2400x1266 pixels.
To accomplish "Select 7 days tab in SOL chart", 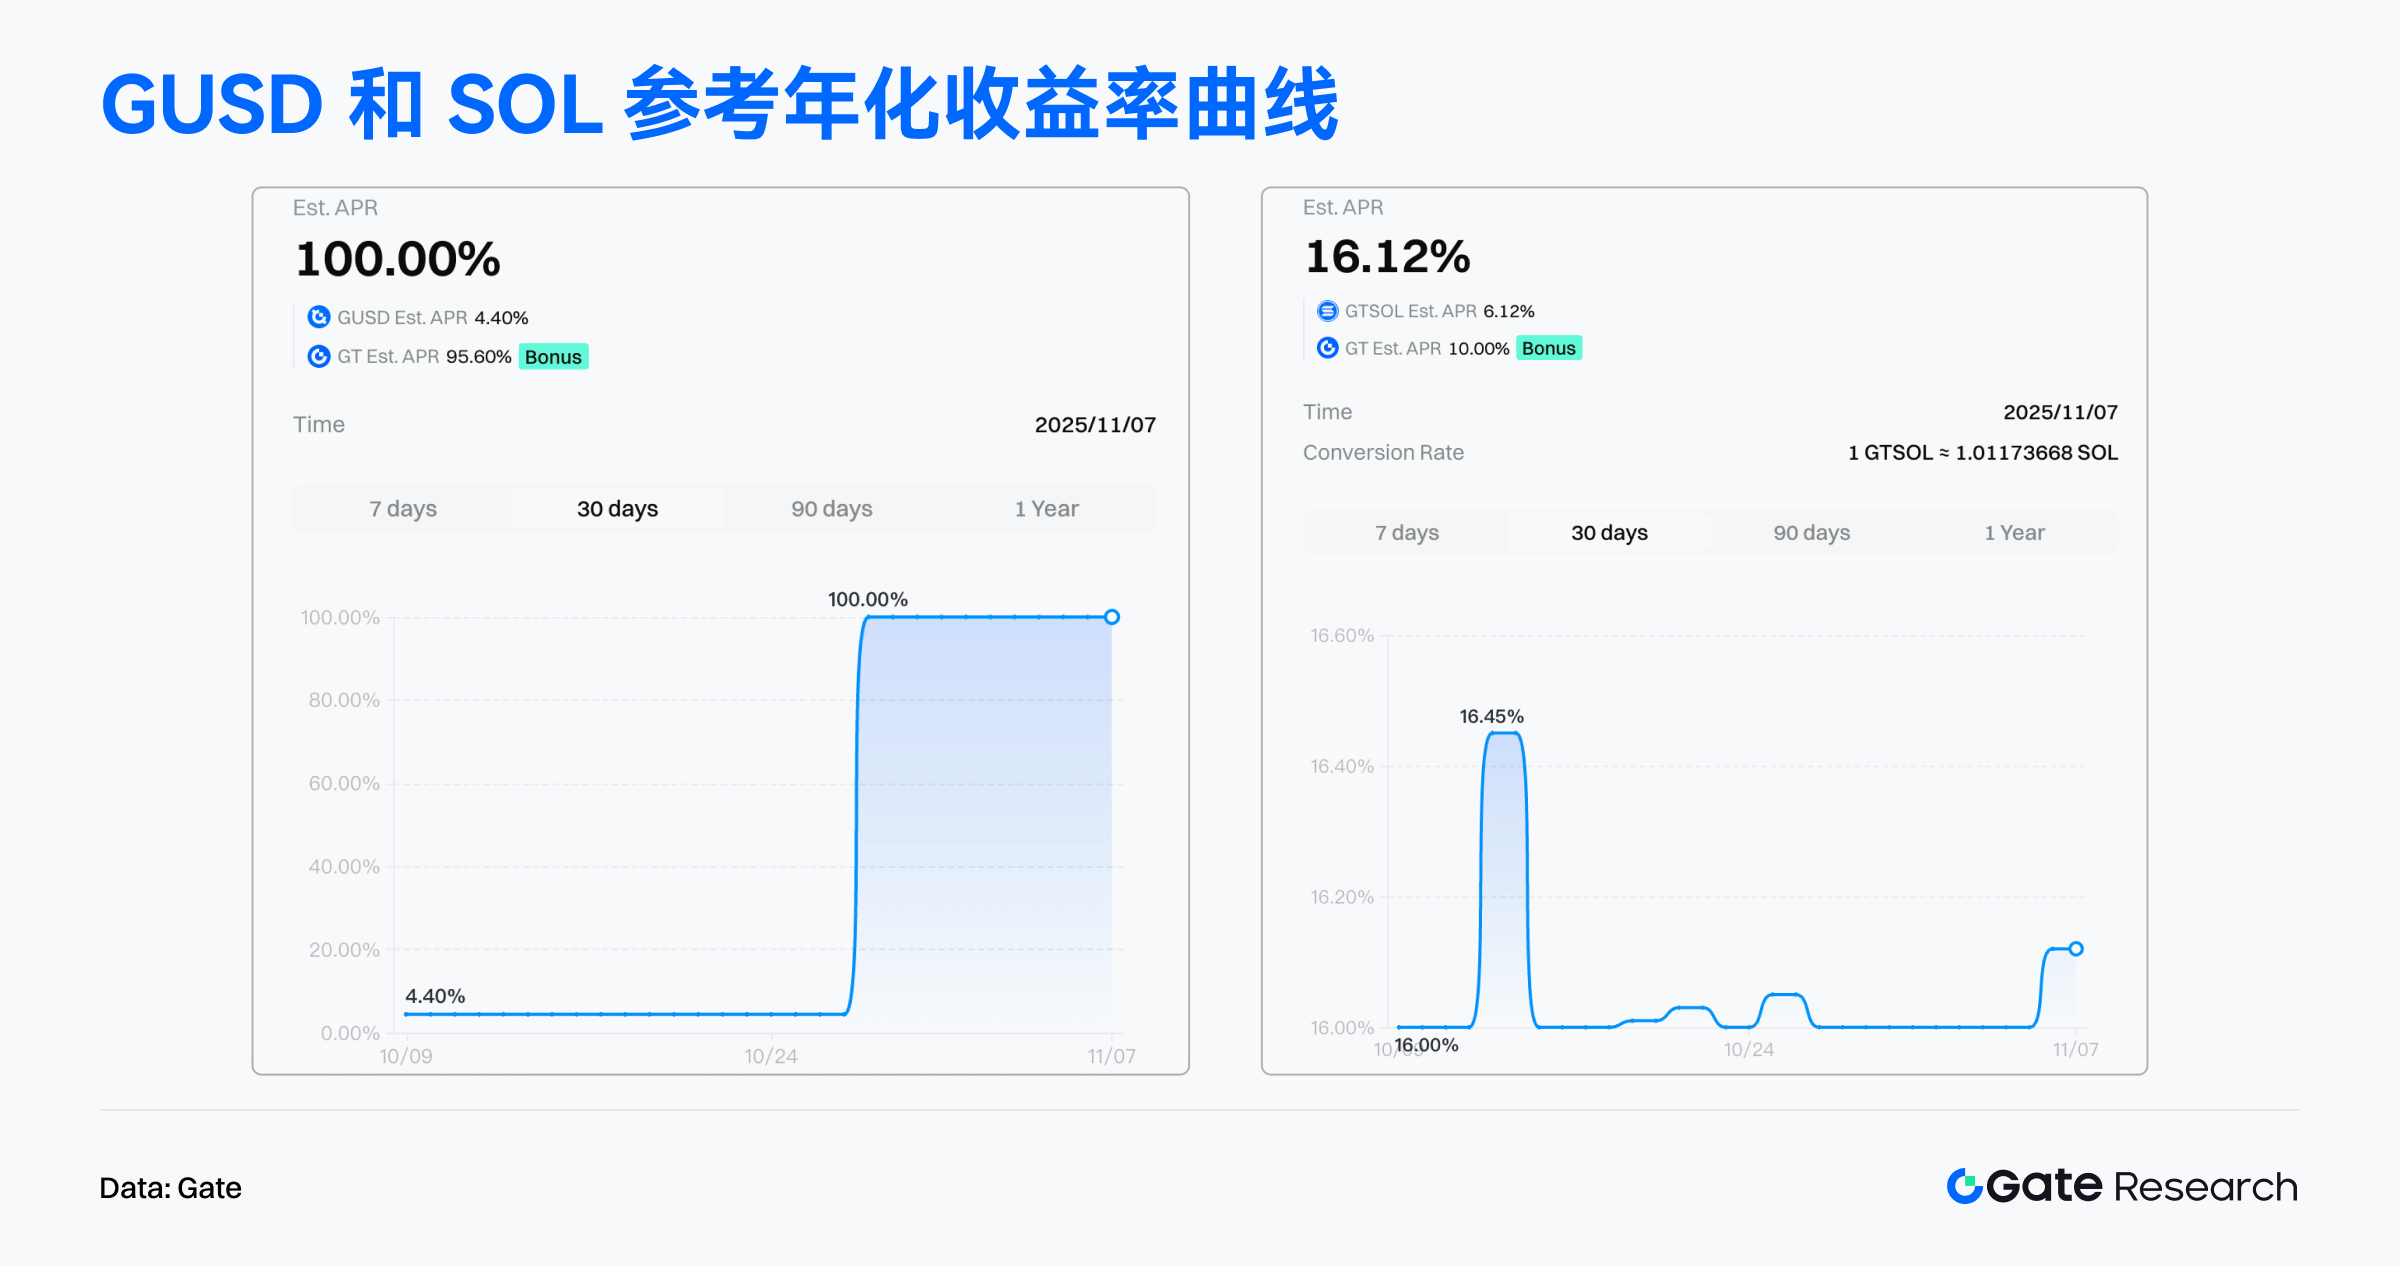I will tap(1406, 532).
